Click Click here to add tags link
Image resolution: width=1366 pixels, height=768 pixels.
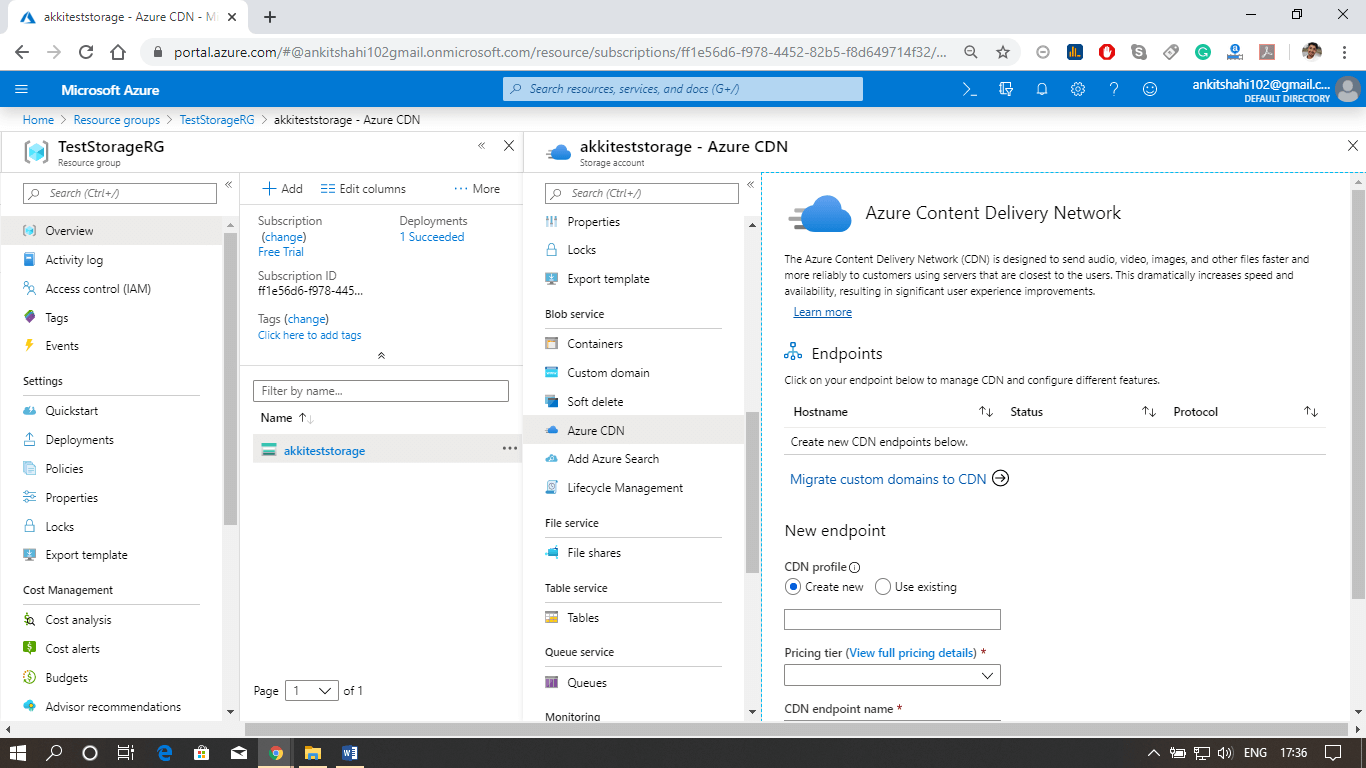(x=310, y=335)
